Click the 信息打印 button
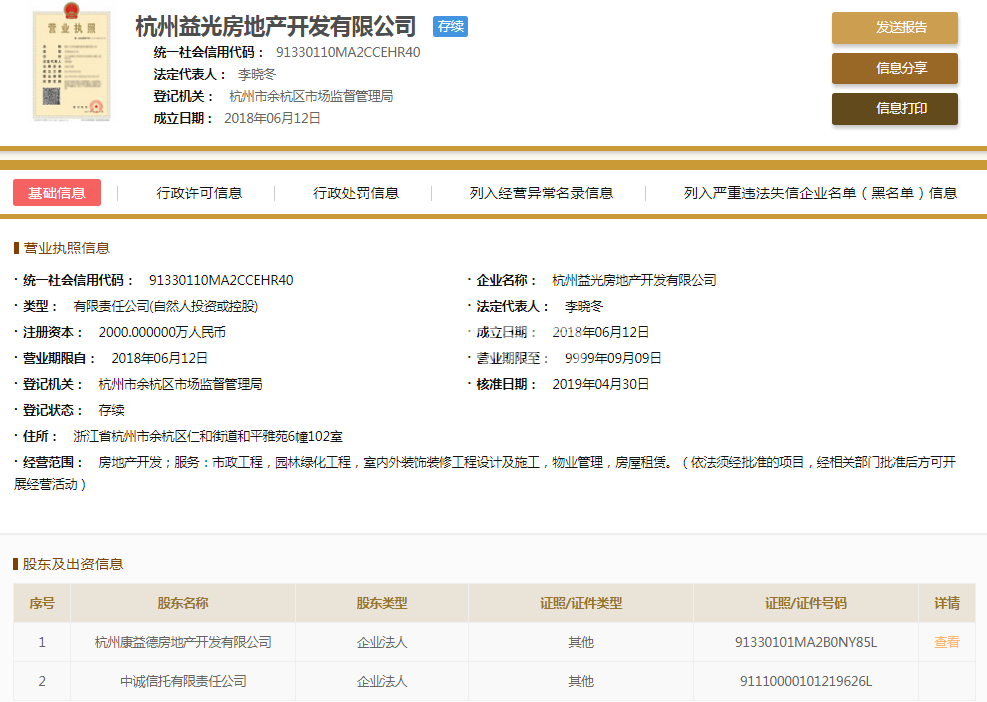The height and width of the screenshot is (702, 987). (894, 109)
